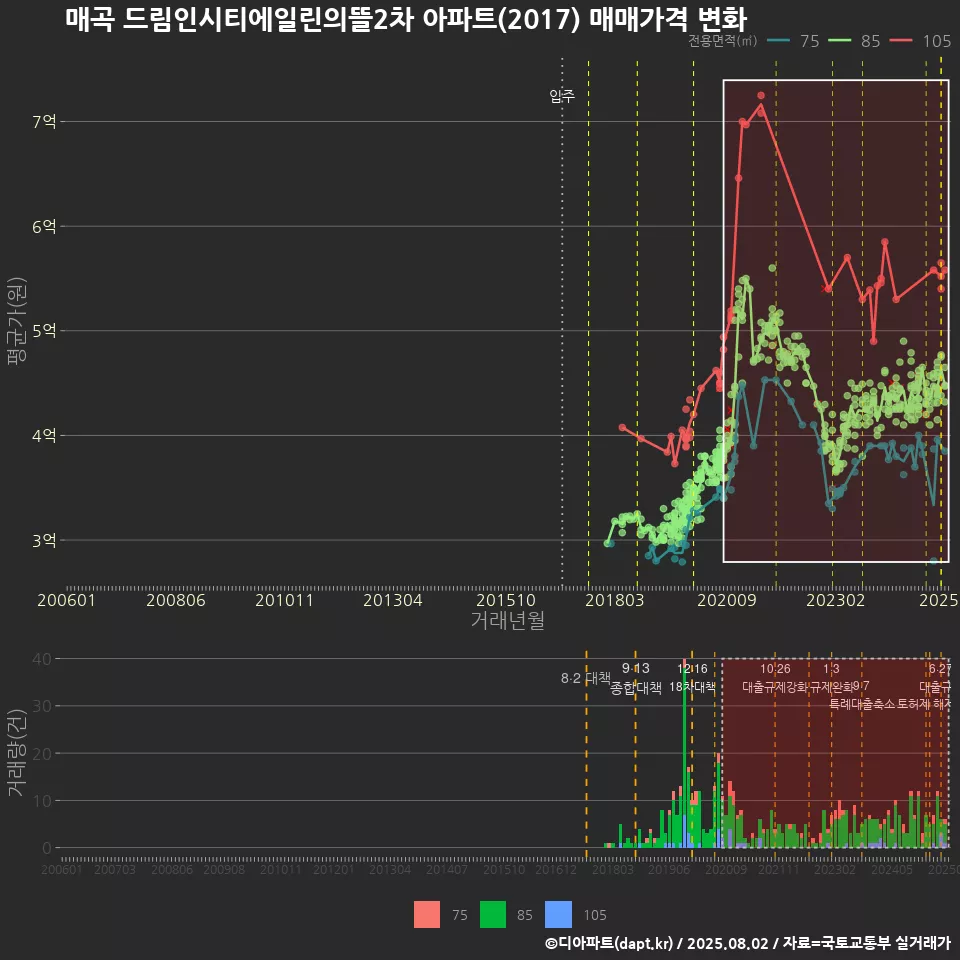The image size is (960, 960).
Task: Click the 40 label on volume chart
Action: tap(42, 659)
